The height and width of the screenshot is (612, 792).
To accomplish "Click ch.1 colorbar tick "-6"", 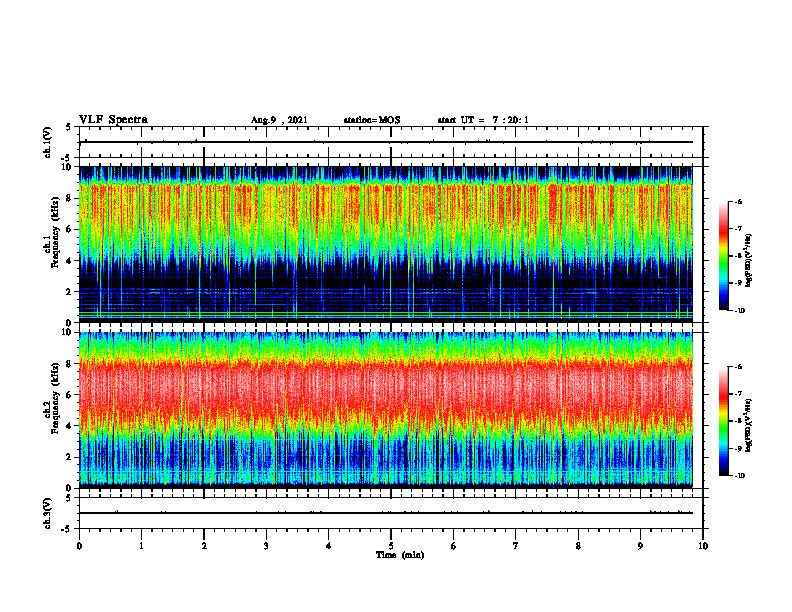I will (739, 202).
